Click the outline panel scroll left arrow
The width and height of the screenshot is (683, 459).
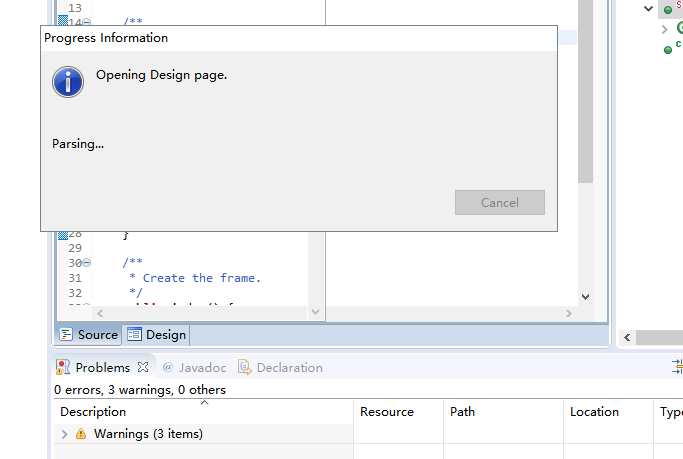point(627,337)
